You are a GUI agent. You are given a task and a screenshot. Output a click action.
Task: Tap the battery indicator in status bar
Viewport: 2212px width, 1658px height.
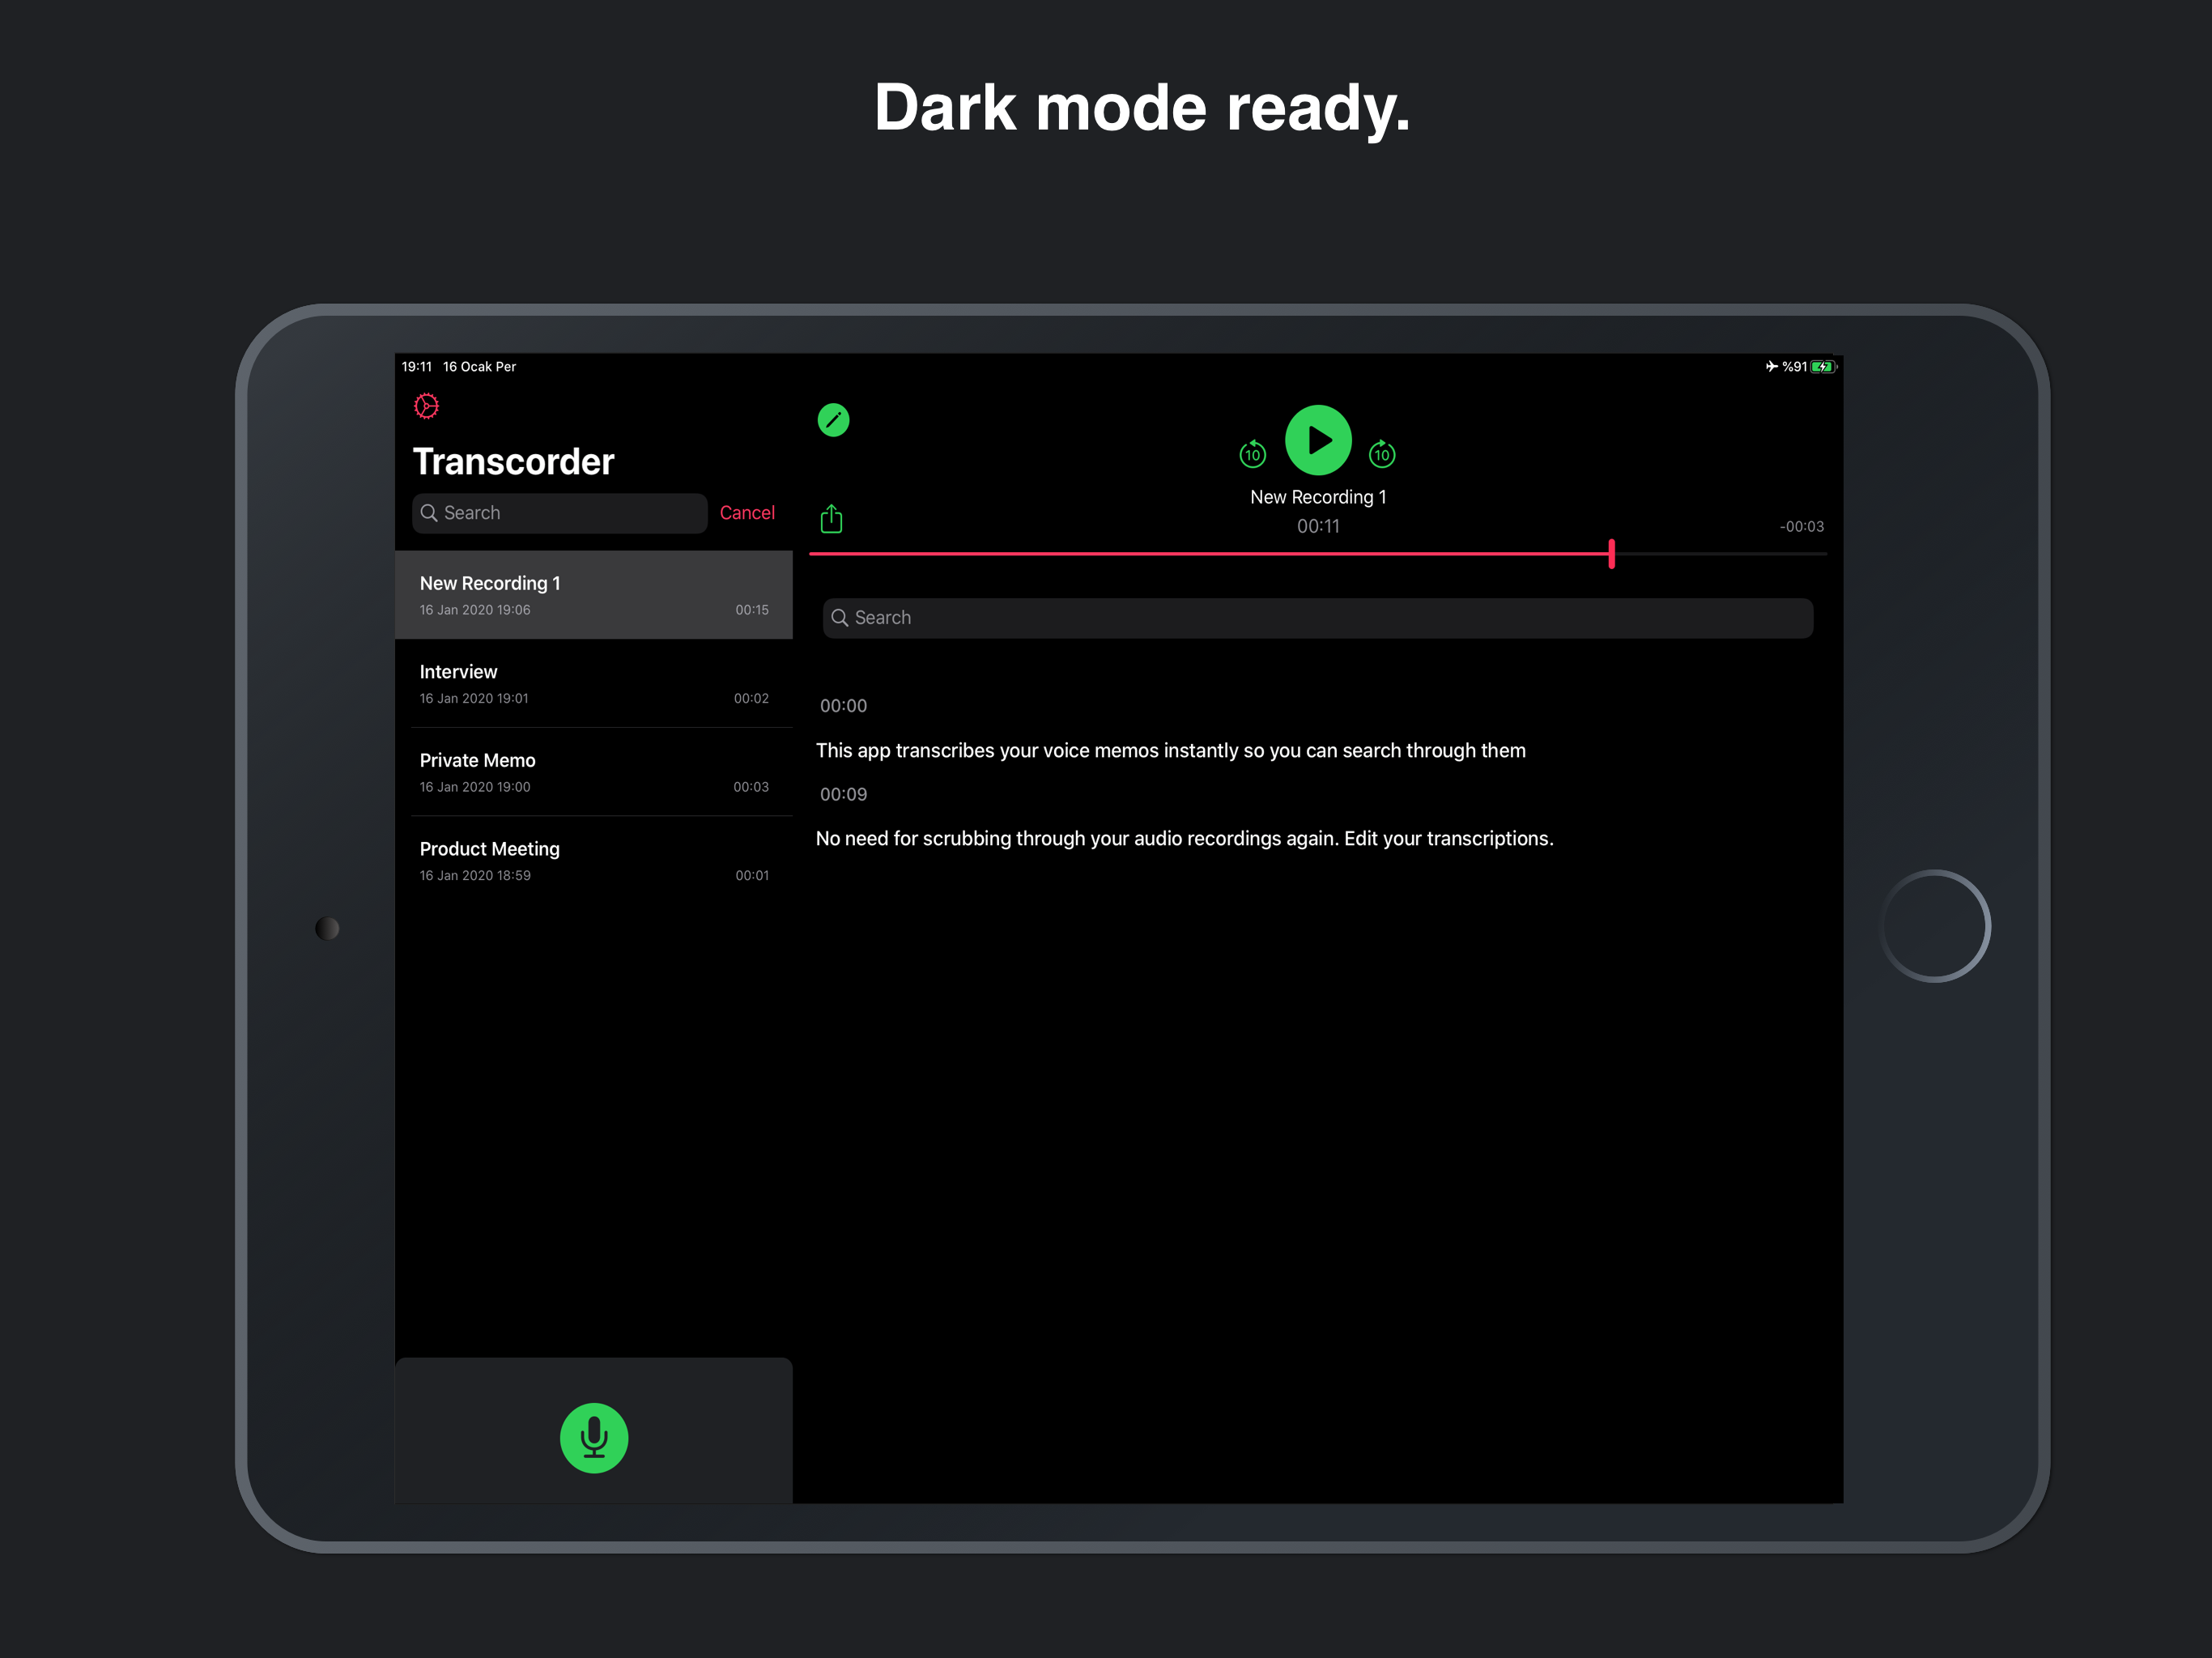click(1822, 367)
